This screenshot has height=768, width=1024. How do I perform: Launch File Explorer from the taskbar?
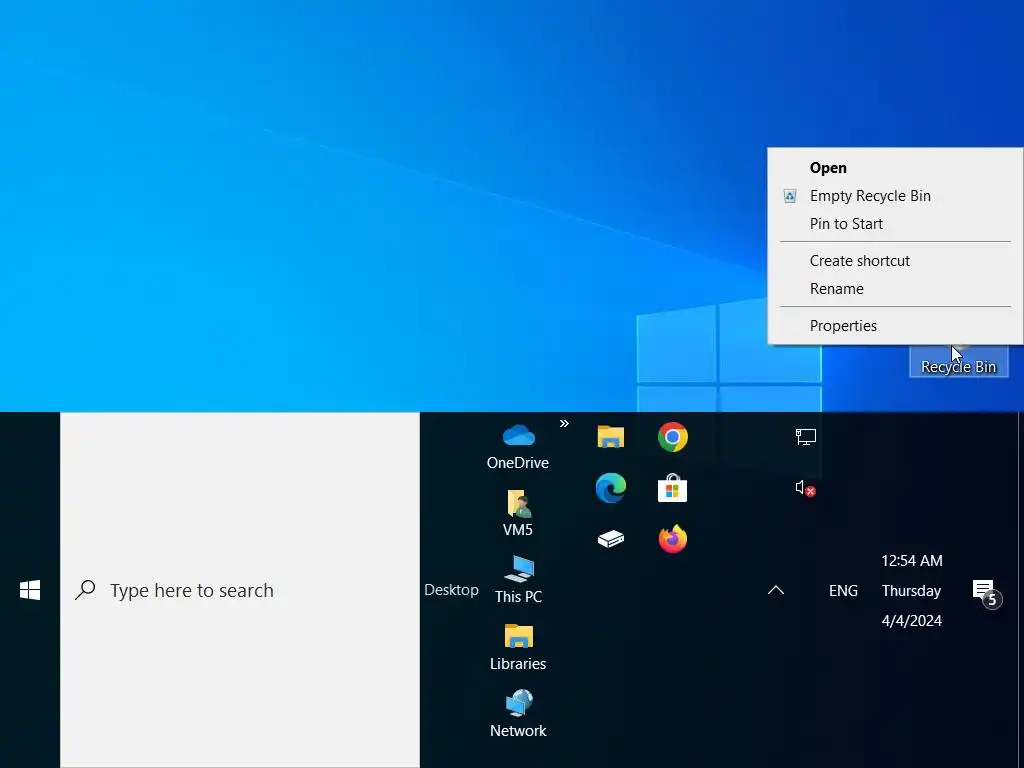[x=611, y=437]
